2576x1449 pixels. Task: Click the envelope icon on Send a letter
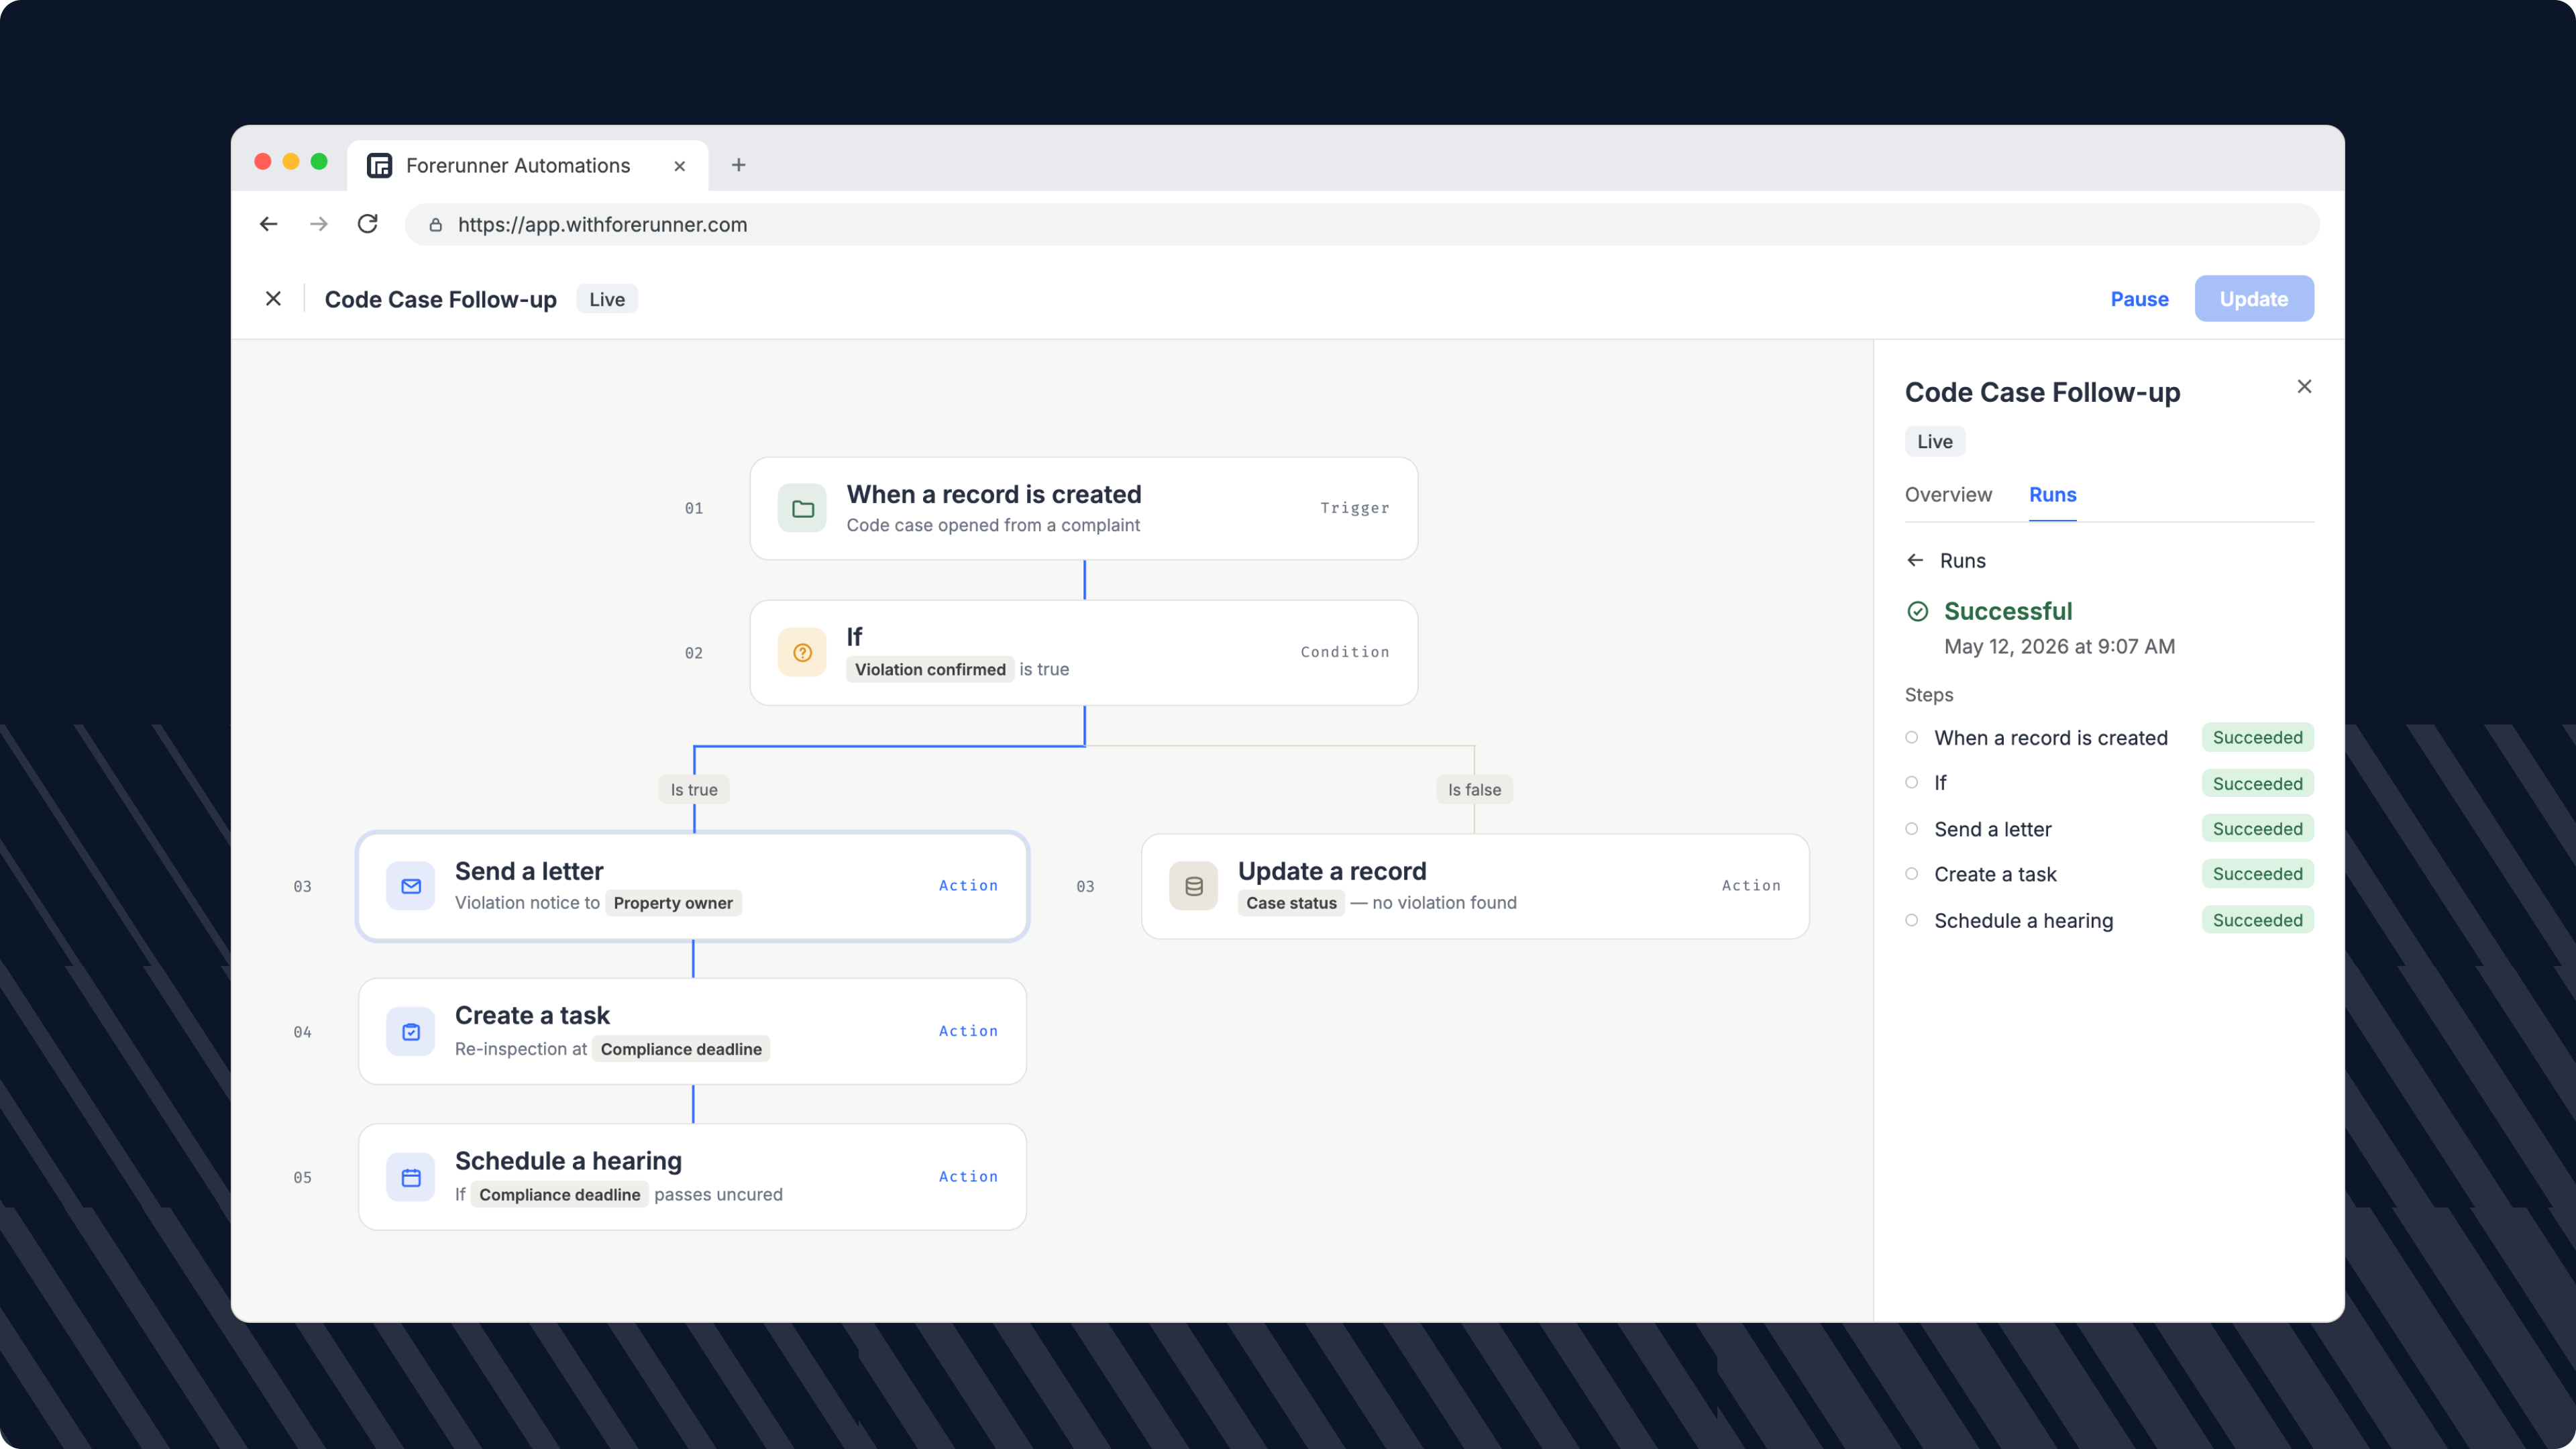[411, 886]
